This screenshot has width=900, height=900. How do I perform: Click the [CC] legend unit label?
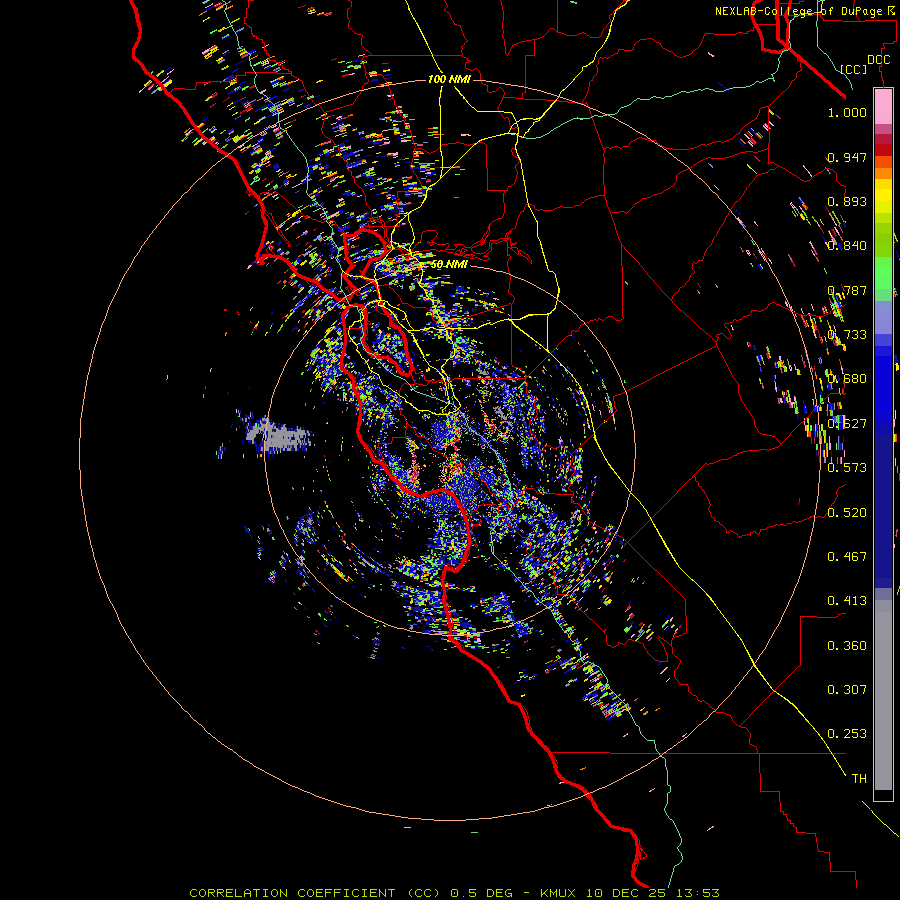[x=854, y=69]
